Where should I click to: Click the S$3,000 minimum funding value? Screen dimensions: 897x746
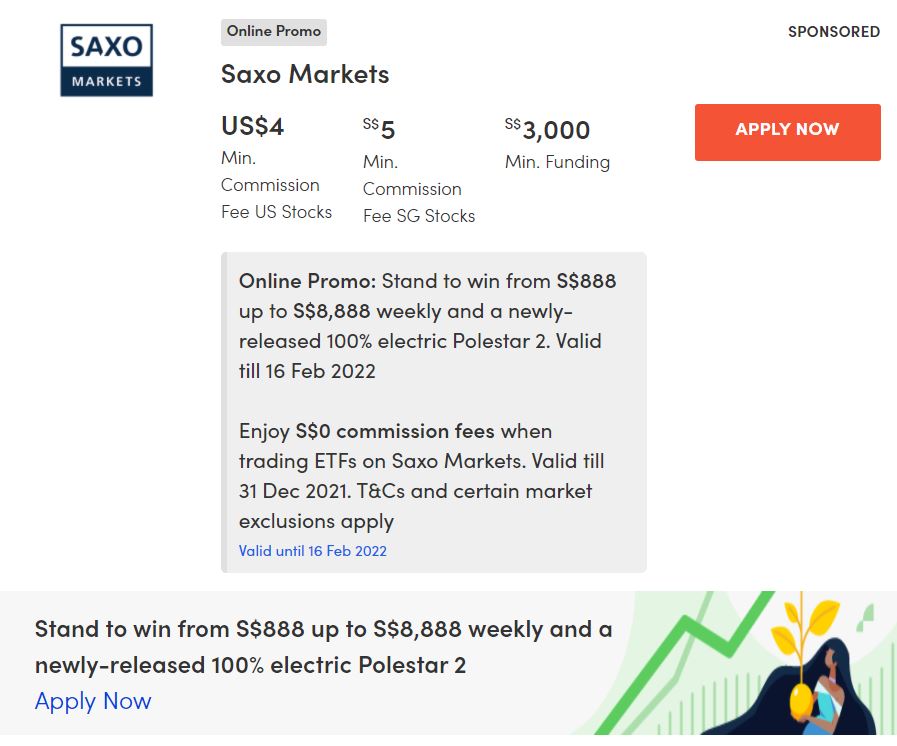[547, 129]
